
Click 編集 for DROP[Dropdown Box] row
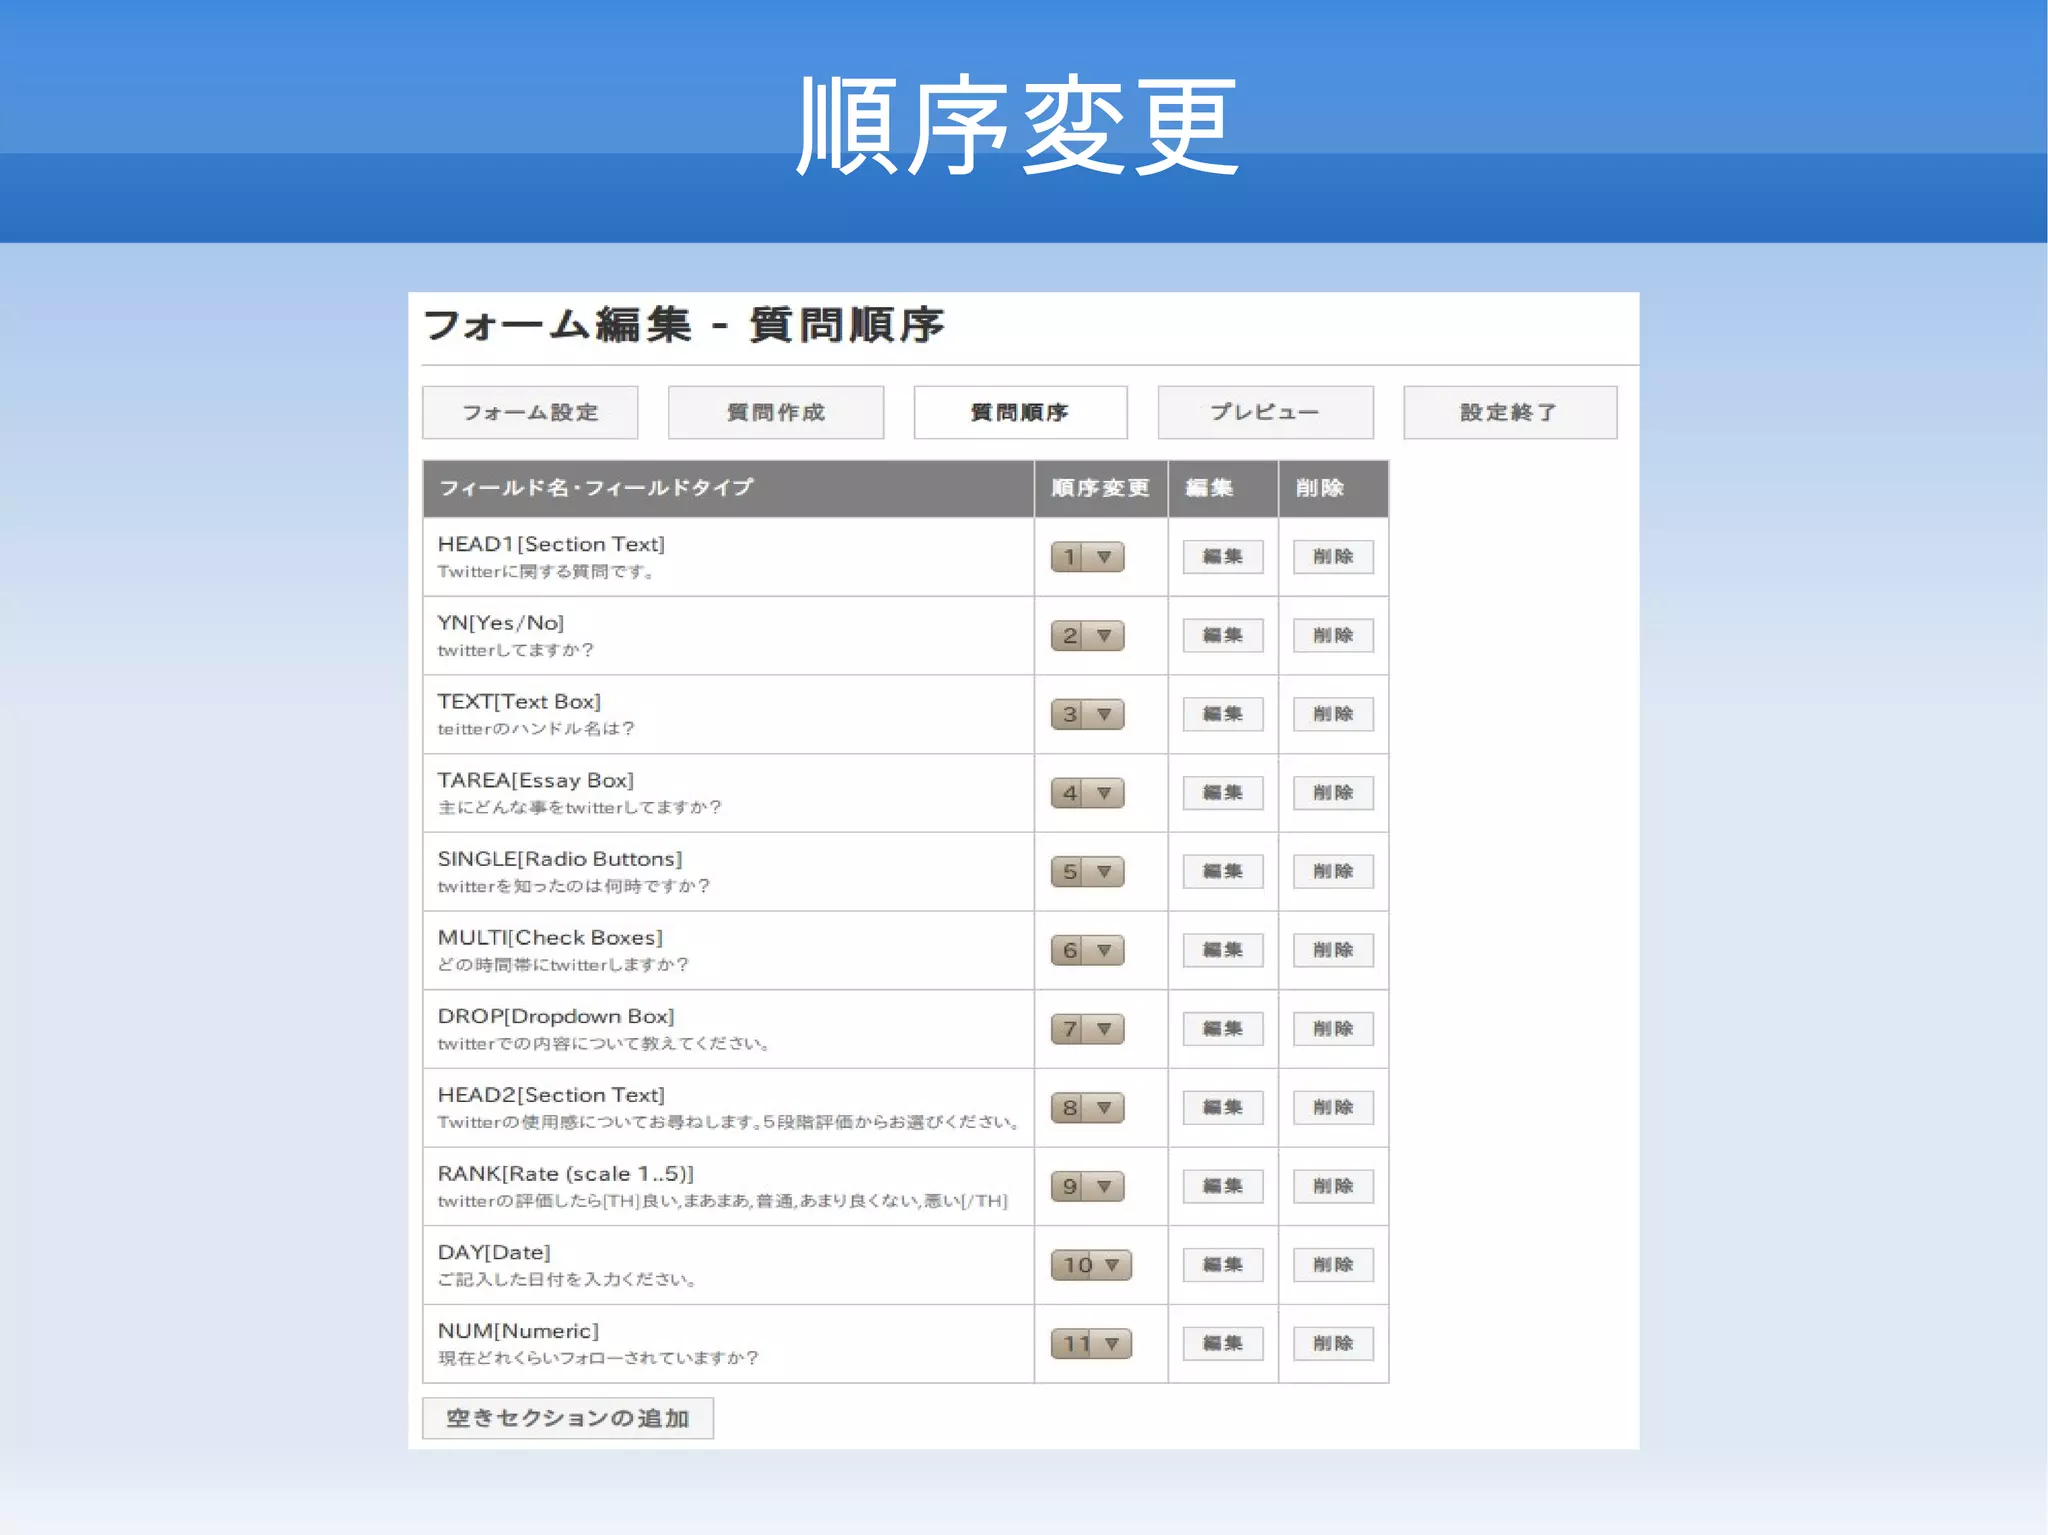(x=1223, y=1029)
